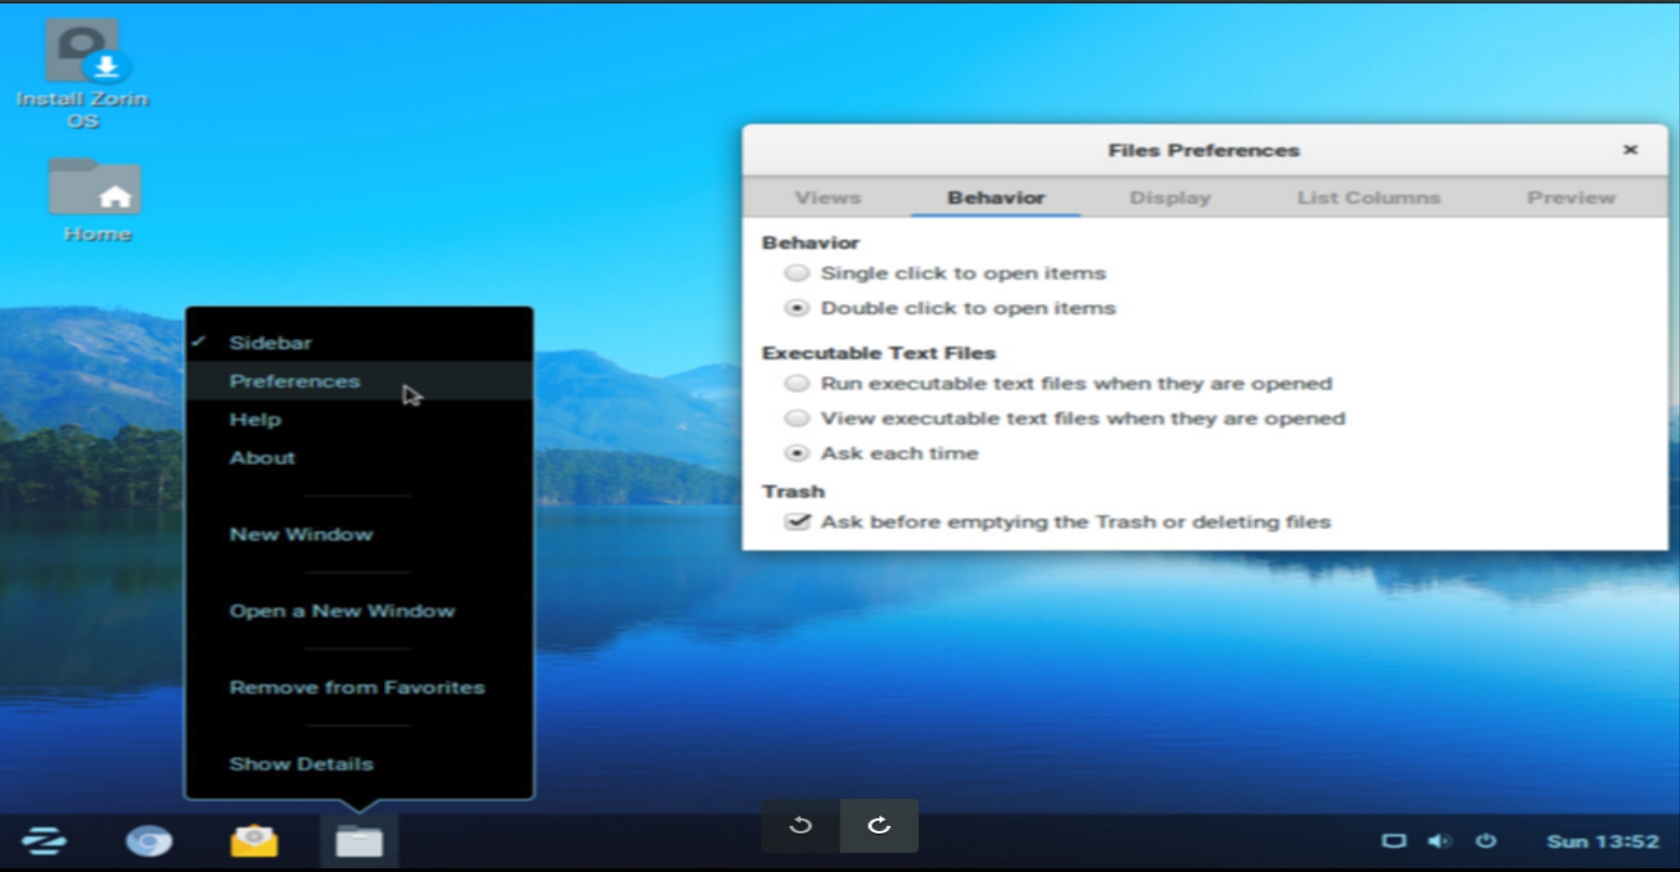Viewport: 1680px width, 872px height.
Task: Open the power icon in system tray
Action: point(1486,841)
